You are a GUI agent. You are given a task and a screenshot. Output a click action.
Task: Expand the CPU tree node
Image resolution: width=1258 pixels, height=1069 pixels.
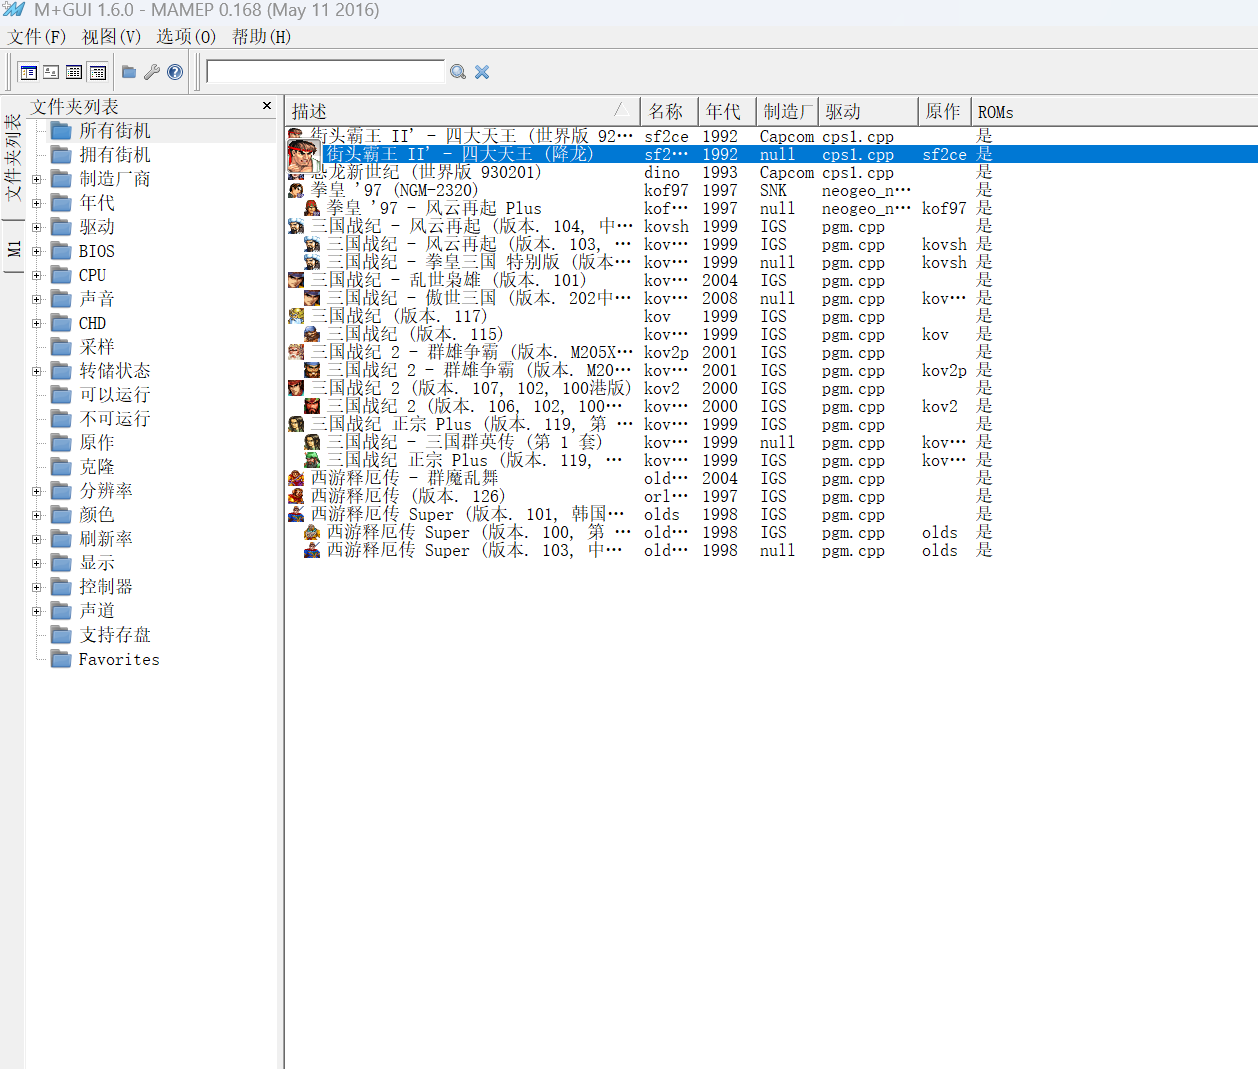[37, 275]
